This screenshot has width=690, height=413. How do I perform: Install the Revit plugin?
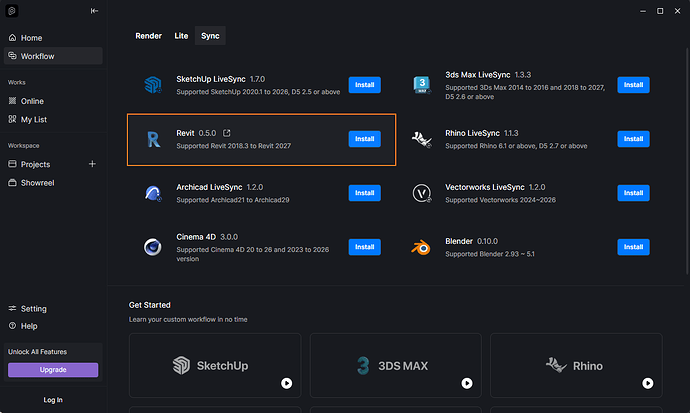tap(364, 139)
